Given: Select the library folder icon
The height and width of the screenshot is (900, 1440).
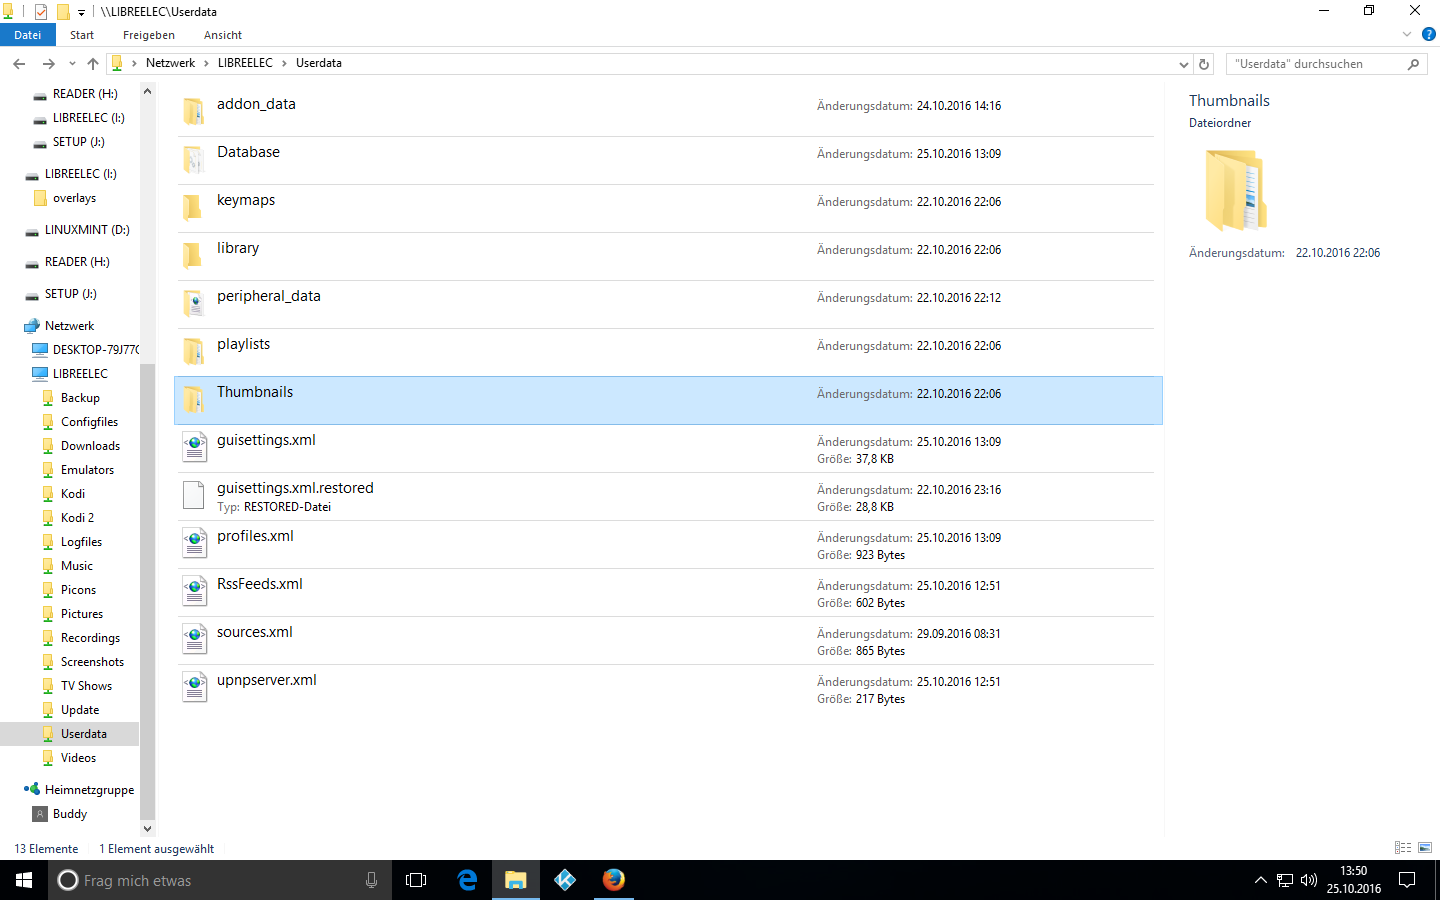Looking at the screenshot, I should coord(194,255).
